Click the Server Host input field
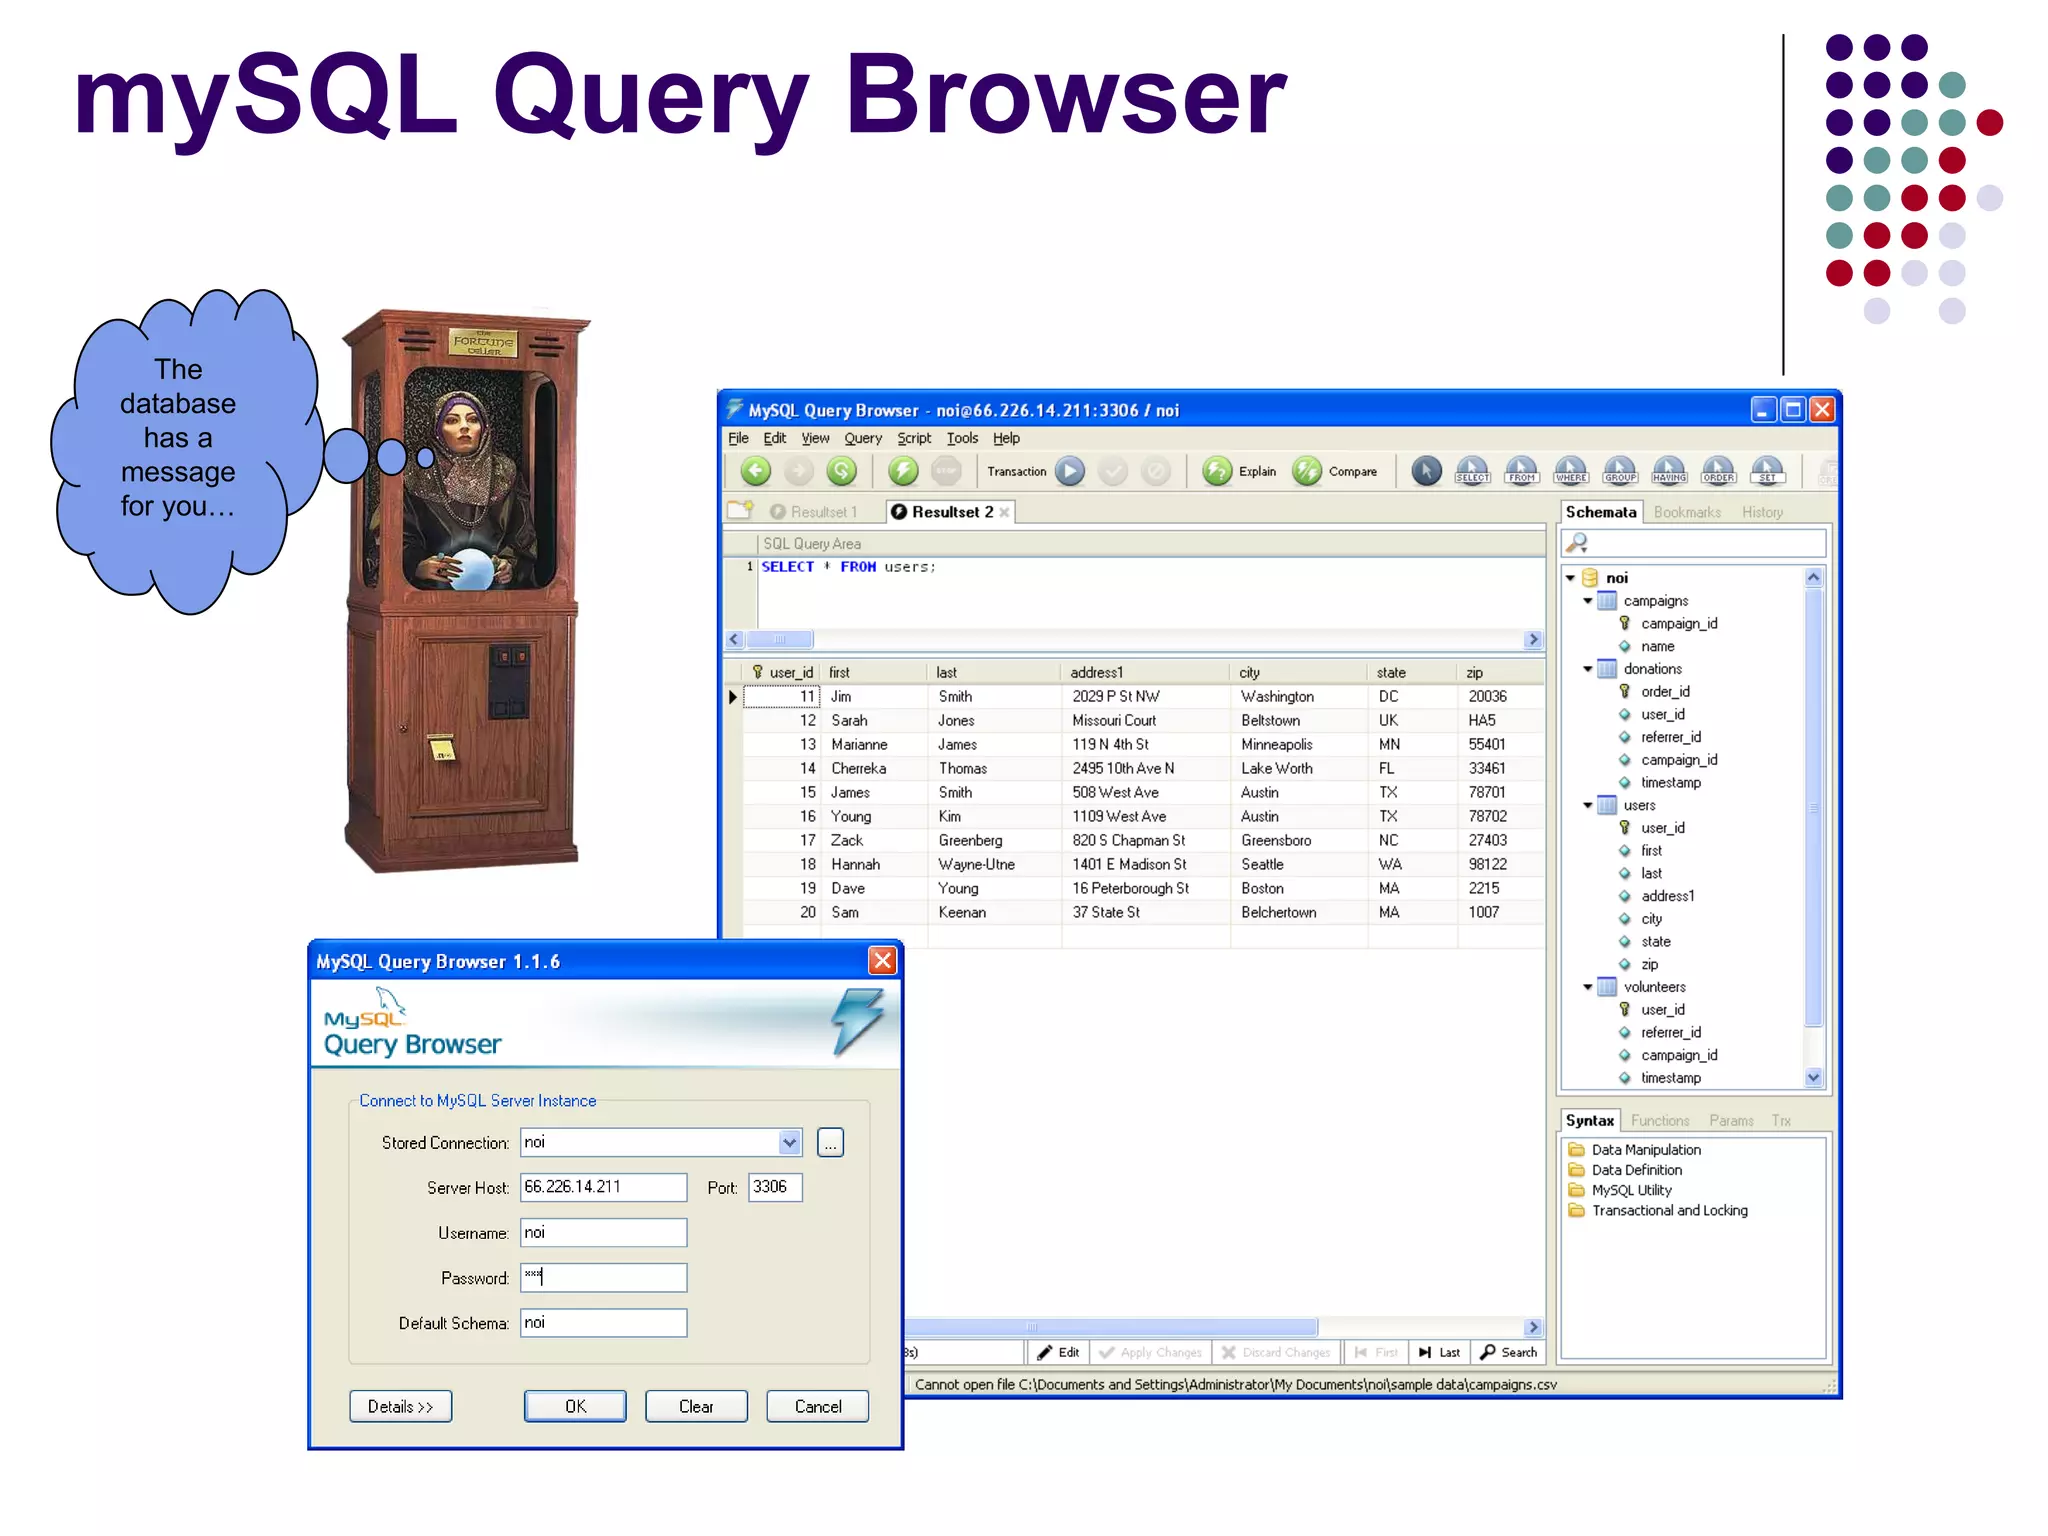The height and width of the screenshot is (1536, 2048). pos(603,1187)
